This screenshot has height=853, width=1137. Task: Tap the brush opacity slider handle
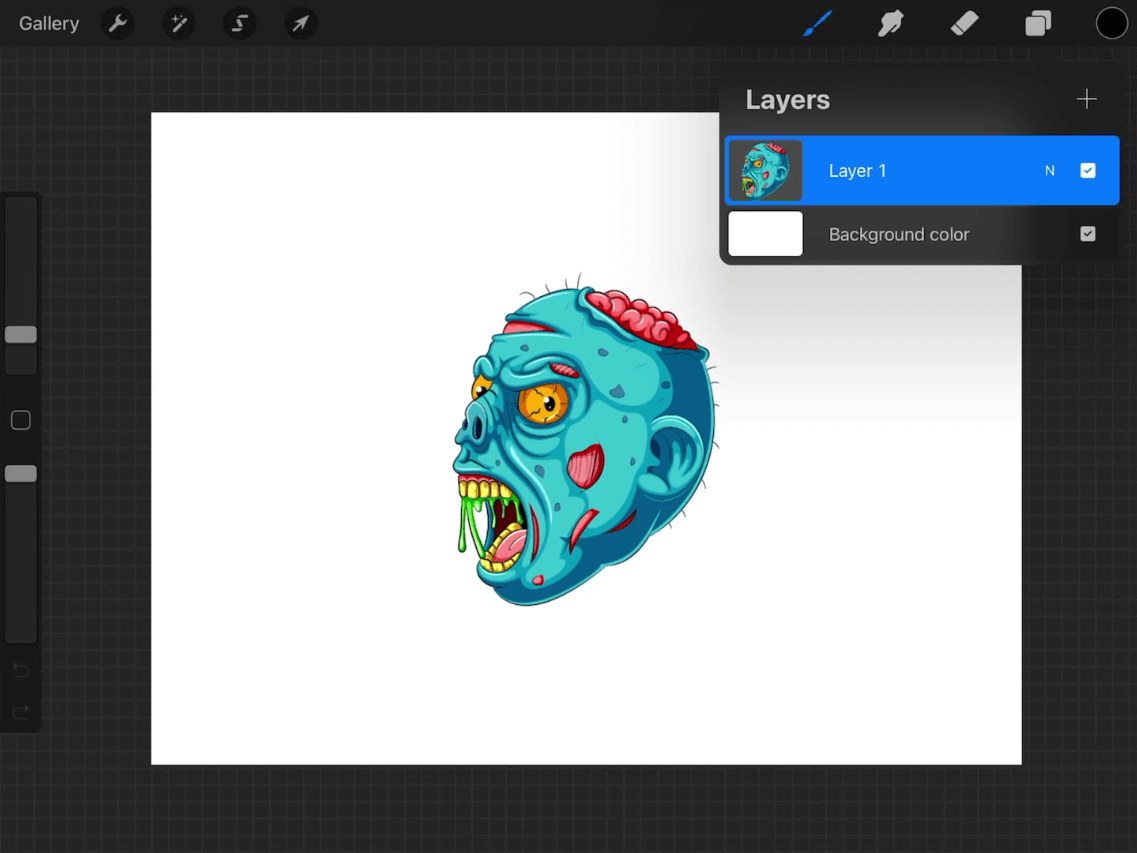[x=21, y=474]
